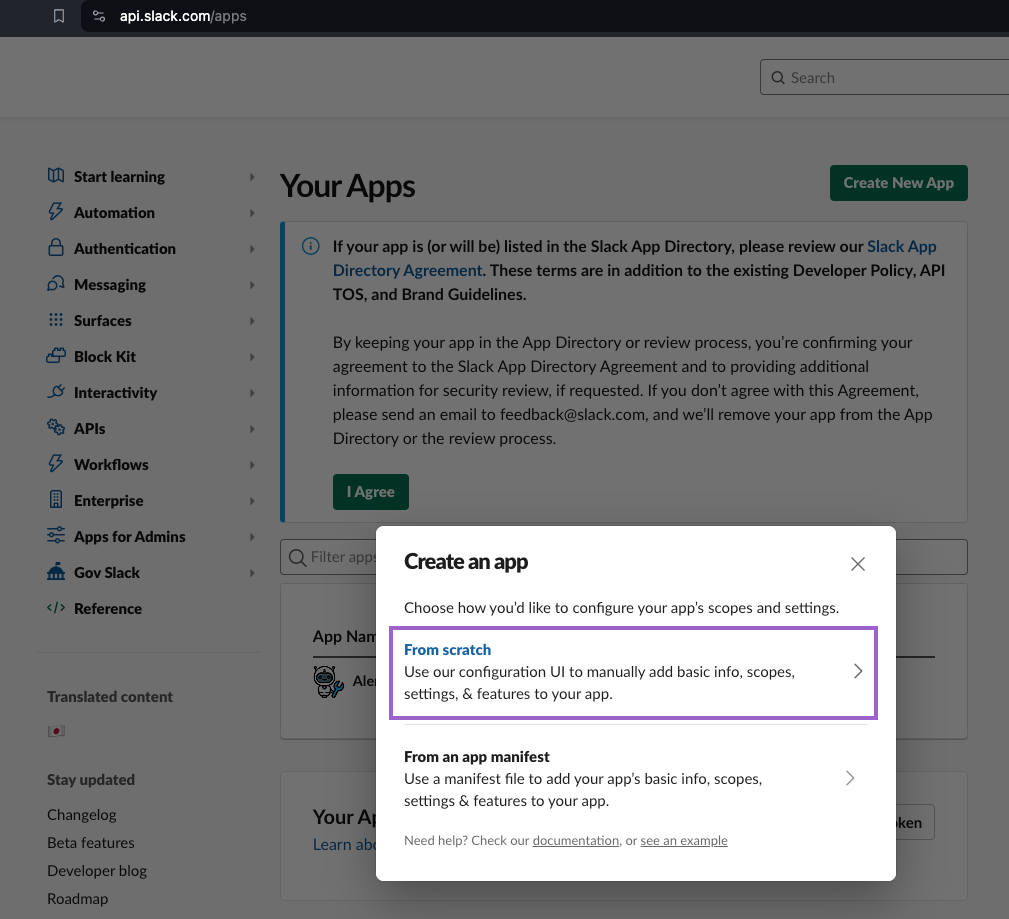This screenshot has height=919, width=1009.
Task: Click the Block Kit icon in sidebar
Action: (x=56, y=356)
